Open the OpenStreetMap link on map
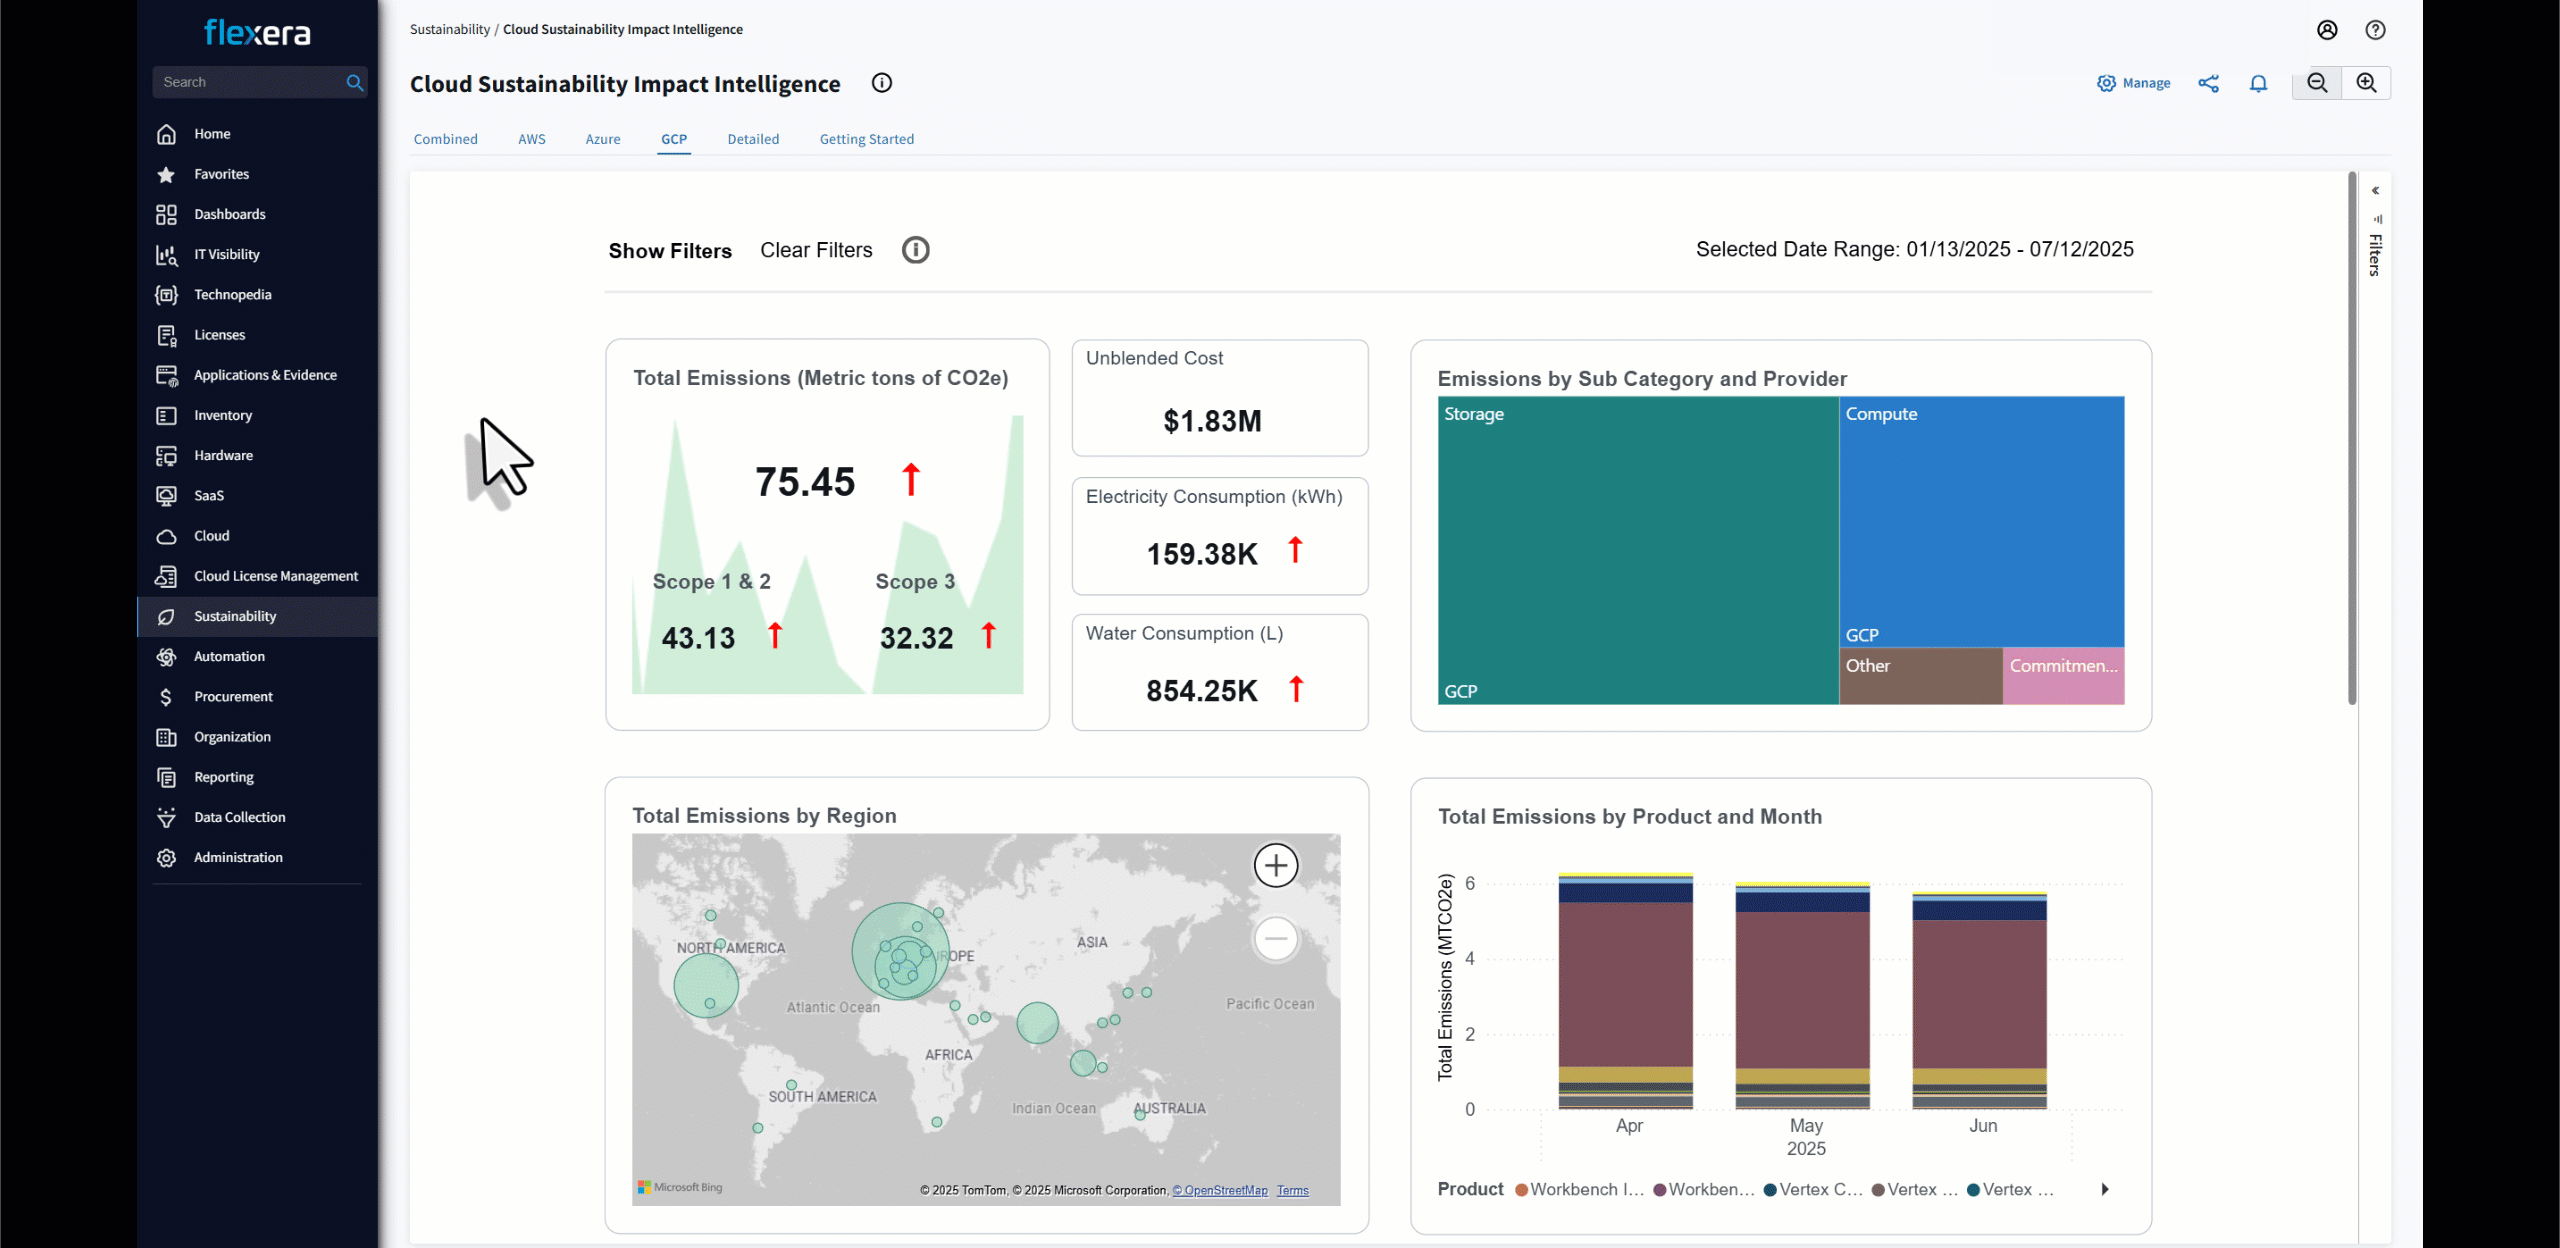The width and height of the screenshot is (2560, 1248). 1220,1190
